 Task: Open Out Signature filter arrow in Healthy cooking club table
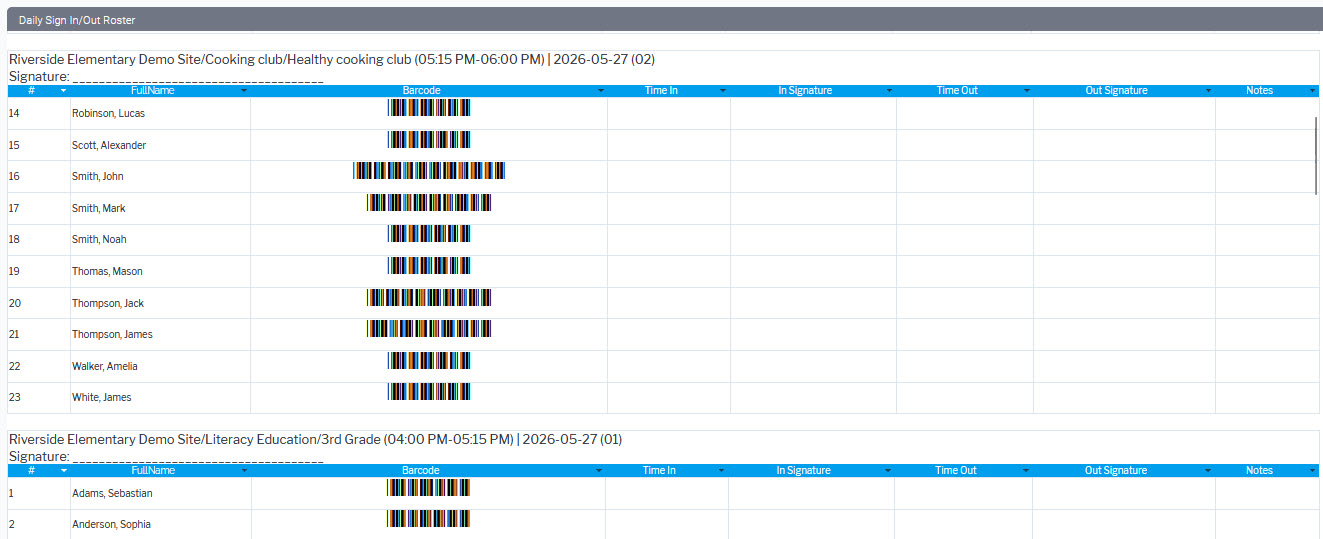(x=1208, y=91)
